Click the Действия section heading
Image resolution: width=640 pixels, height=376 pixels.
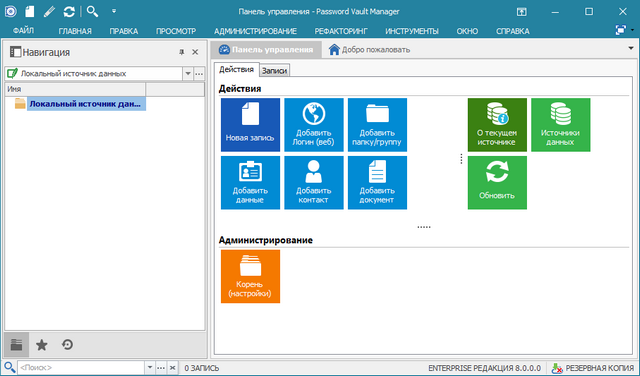(x=240, y=89)
